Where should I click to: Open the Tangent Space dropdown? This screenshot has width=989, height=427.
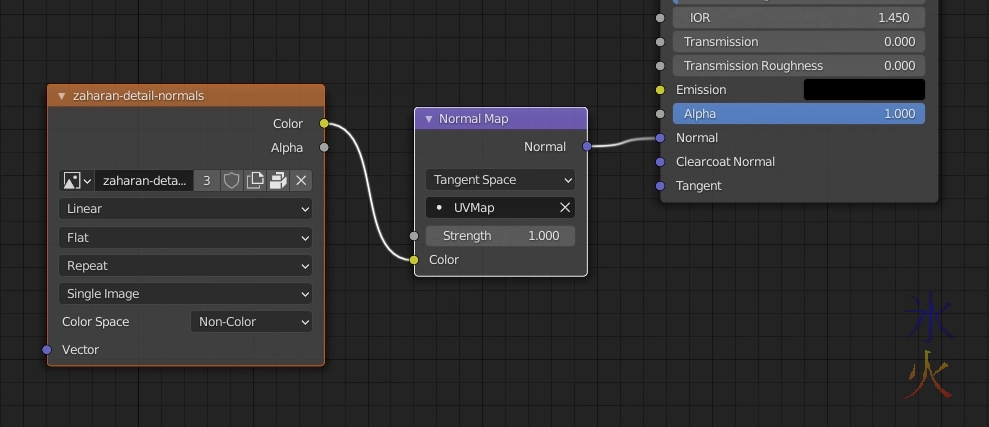(500, 180)
